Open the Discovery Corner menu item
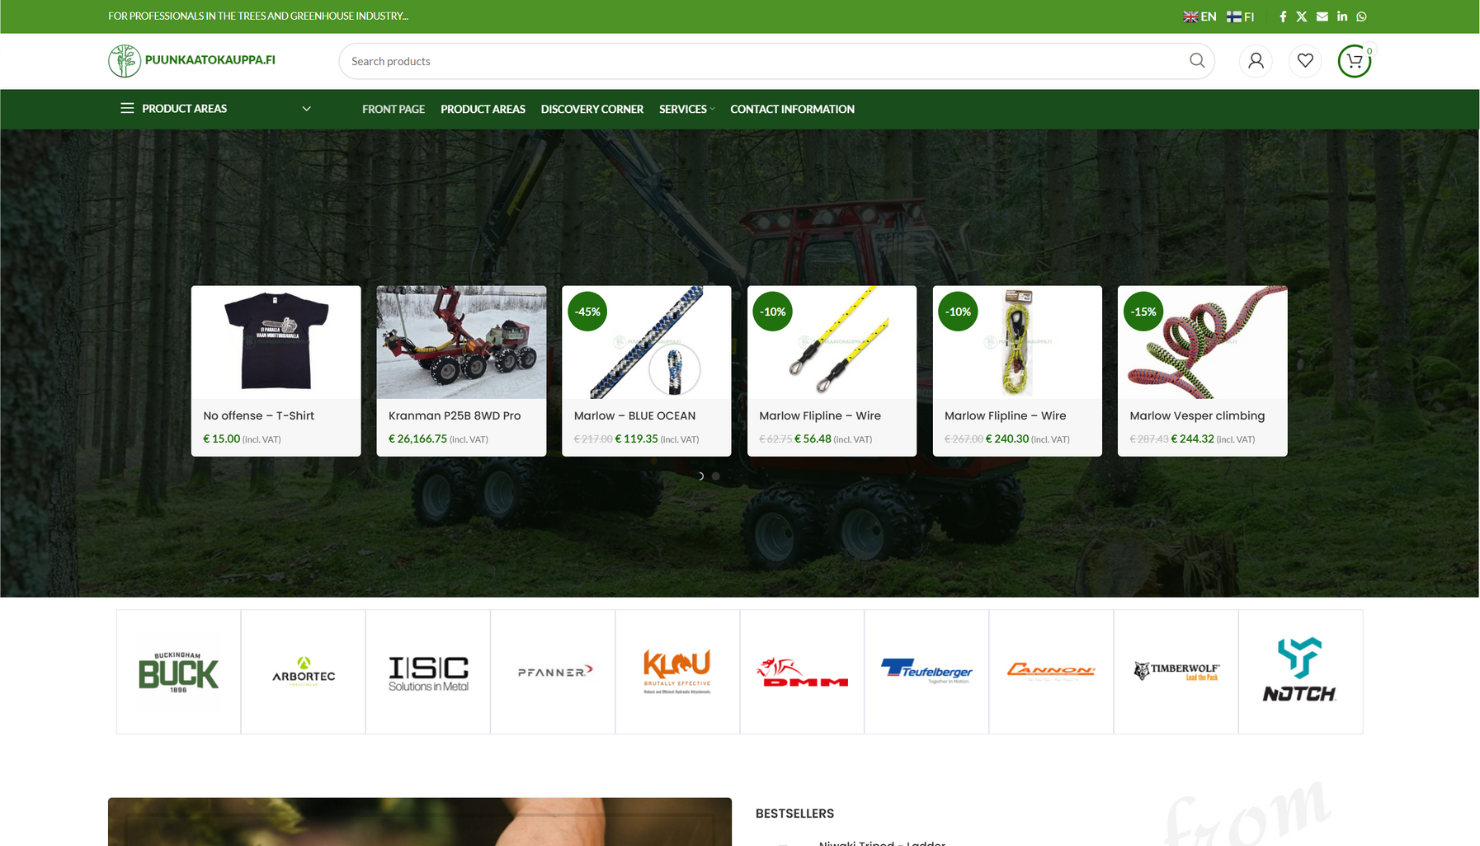Screen dimensions: 1480x846 (592, 110)
